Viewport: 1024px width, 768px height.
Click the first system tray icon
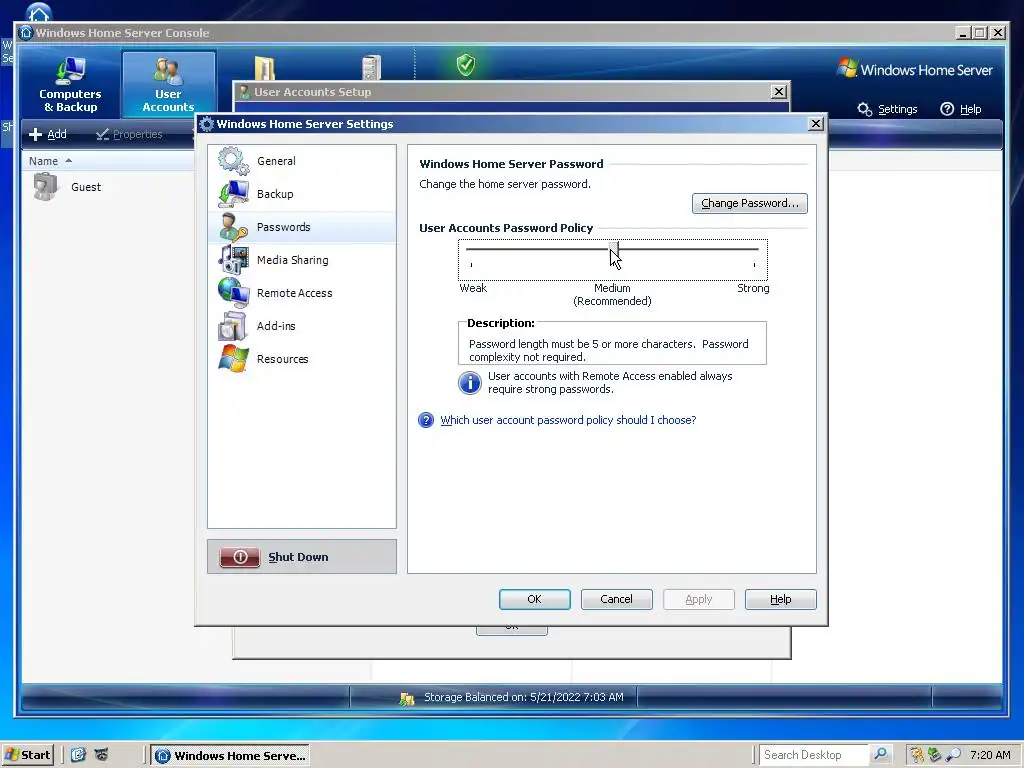click(x=917, y=755)
